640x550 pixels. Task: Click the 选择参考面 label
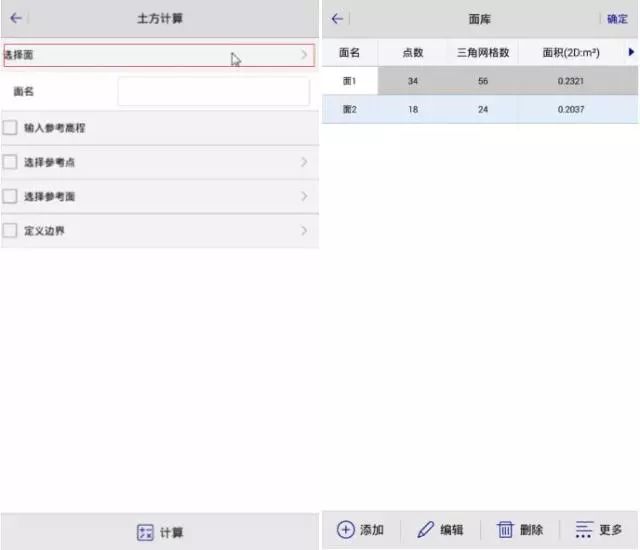49,197
